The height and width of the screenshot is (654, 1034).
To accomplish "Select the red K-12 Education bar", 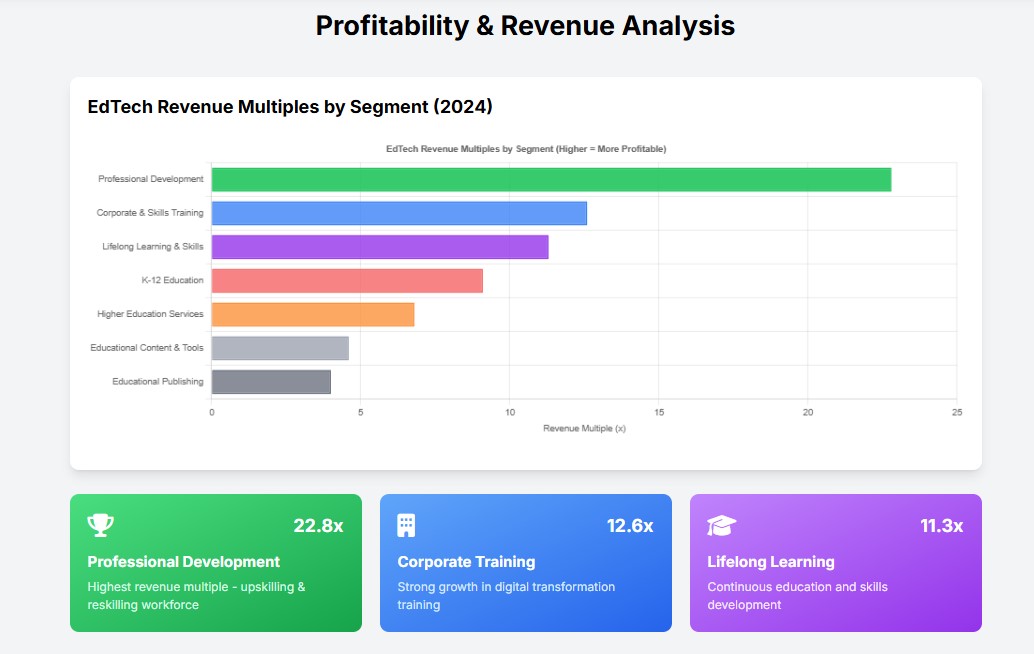I will pos(347,281).
